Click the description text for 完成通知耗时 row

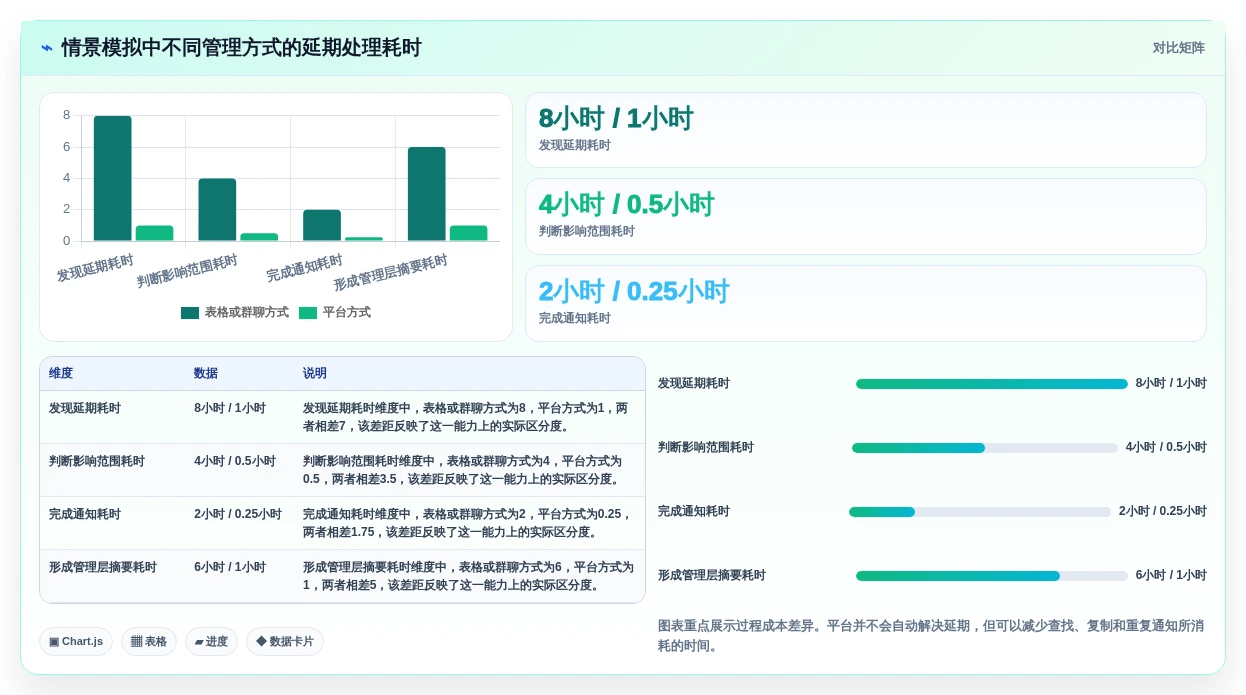[468, 523]
